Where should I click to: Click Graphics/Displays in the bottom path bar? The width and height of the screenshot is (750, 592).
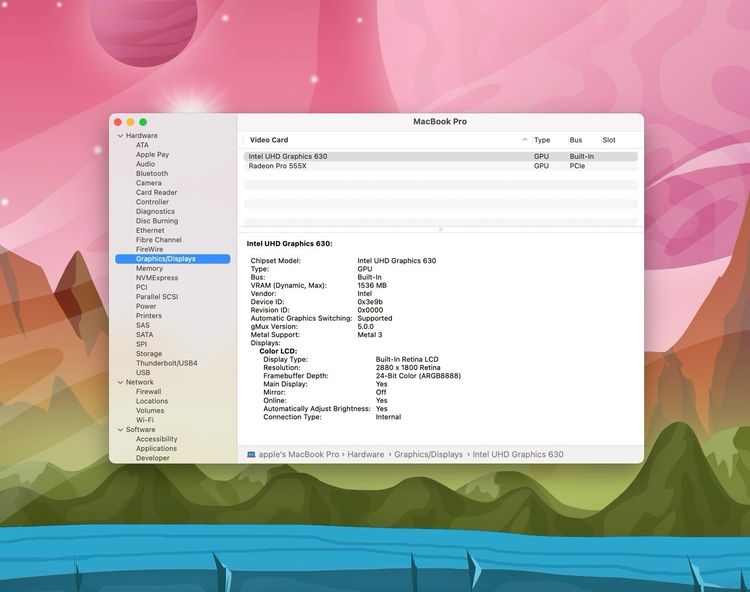tap(428, 454)
